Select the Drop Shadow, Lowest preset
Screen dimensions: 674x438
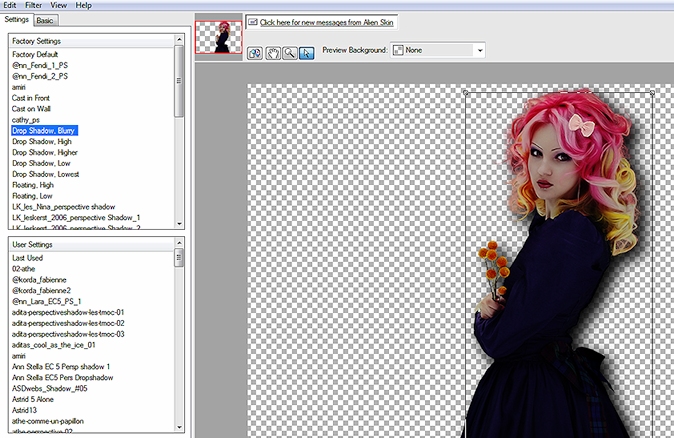pyautogui.click(x=46, y=174)
